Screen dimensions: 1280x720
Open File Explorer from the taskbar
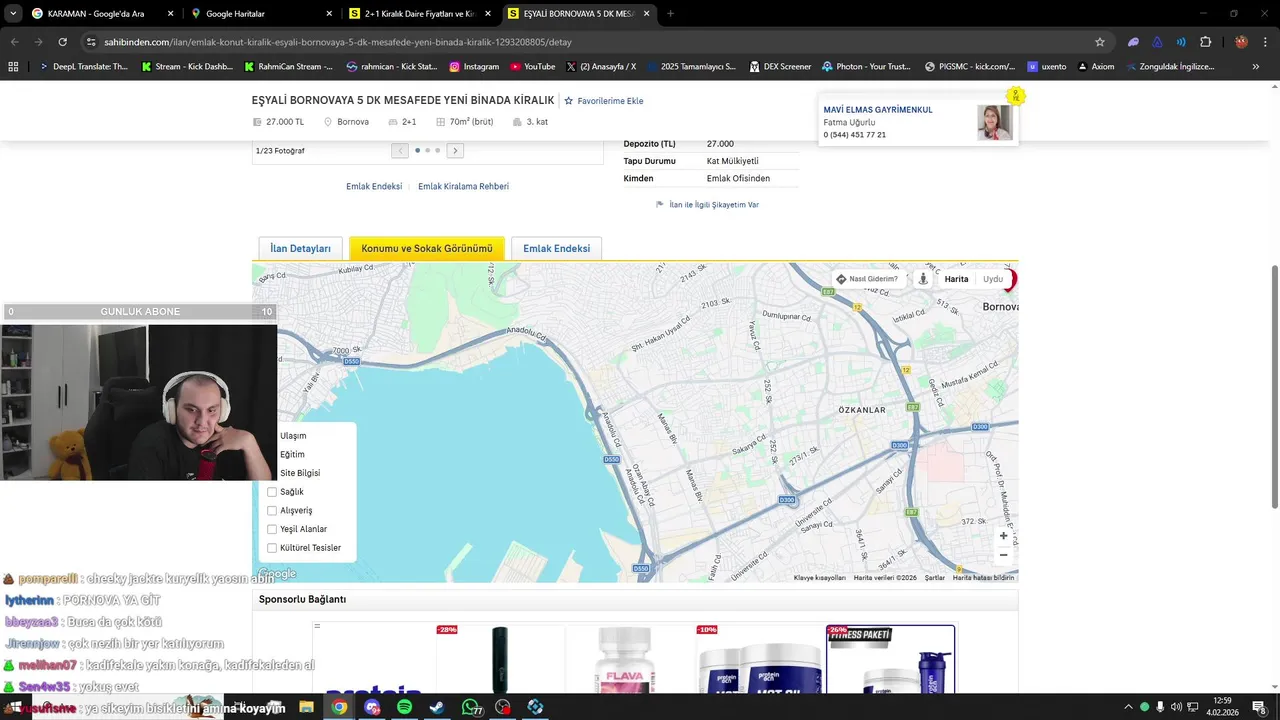(x=306, y=707)
